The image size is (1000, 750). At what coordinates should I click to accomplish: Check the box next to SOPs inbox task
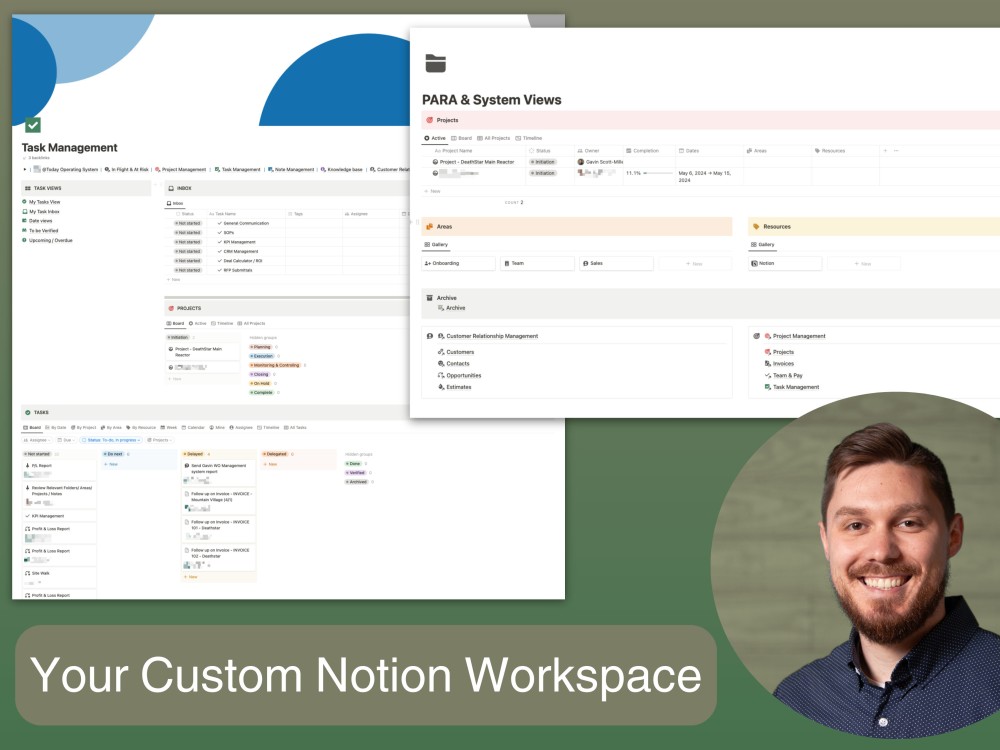click(x=218, y=232)
